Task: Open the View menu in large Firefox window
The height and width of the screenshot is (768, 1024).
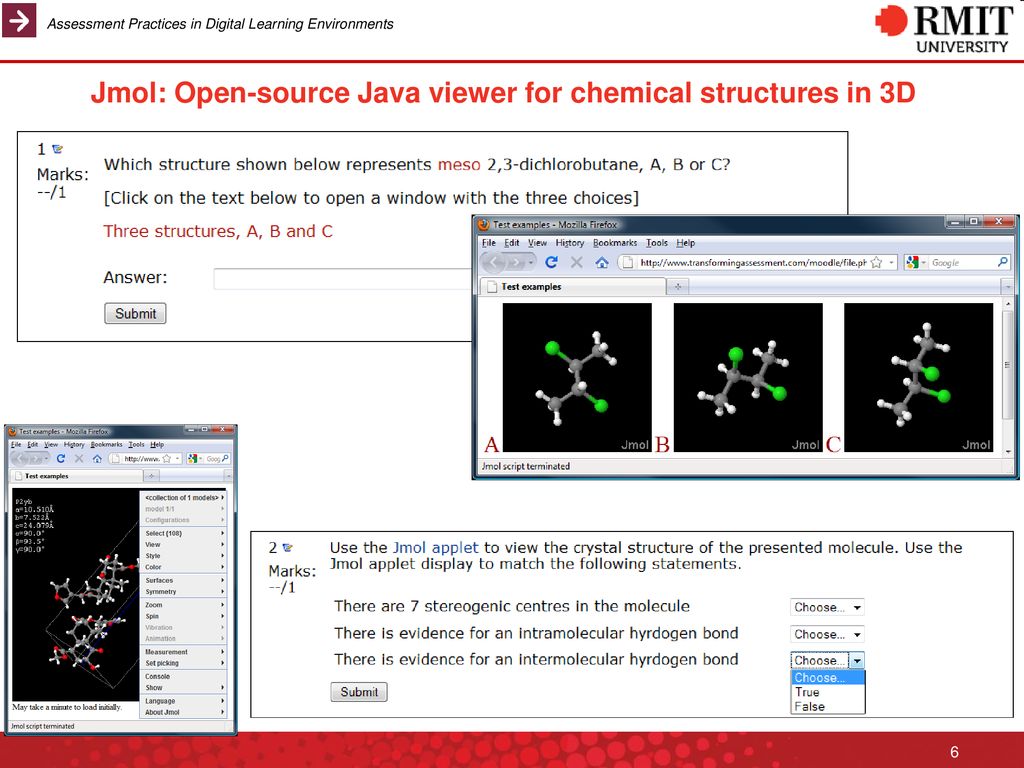Action: tap(537, 242)
